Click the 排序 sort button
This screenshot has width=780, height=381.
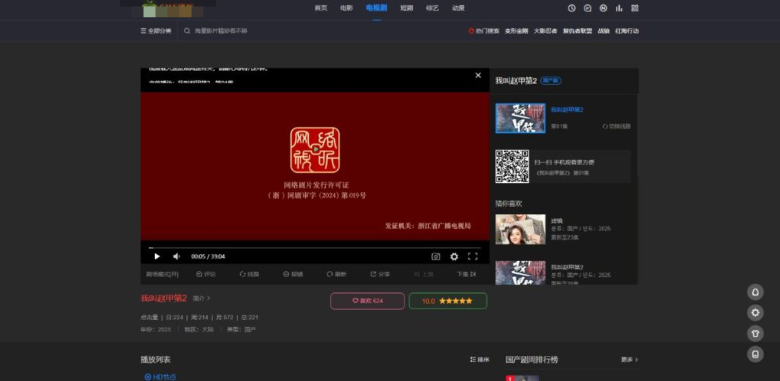pyautogui.click(x=480, y=360)
